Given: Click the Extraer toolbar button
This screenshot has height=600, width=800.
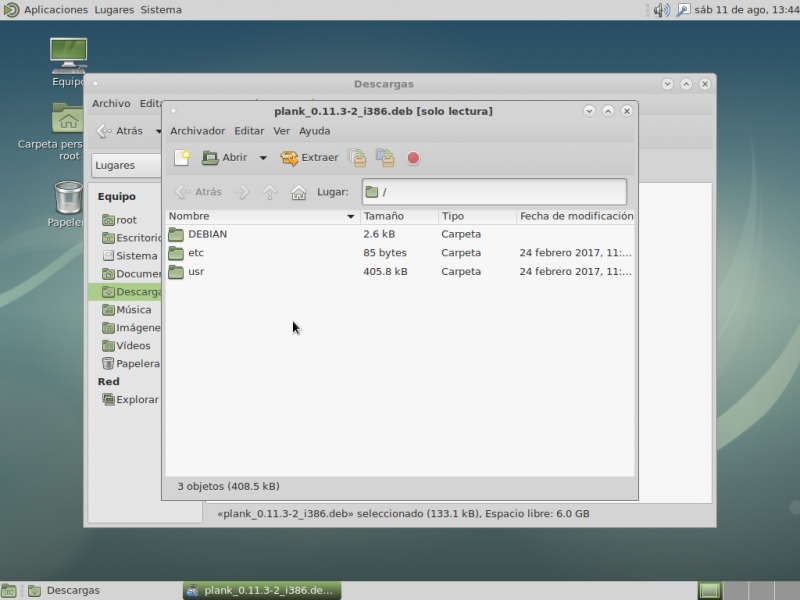Looking at the screenshot, I should pos(309,157).
